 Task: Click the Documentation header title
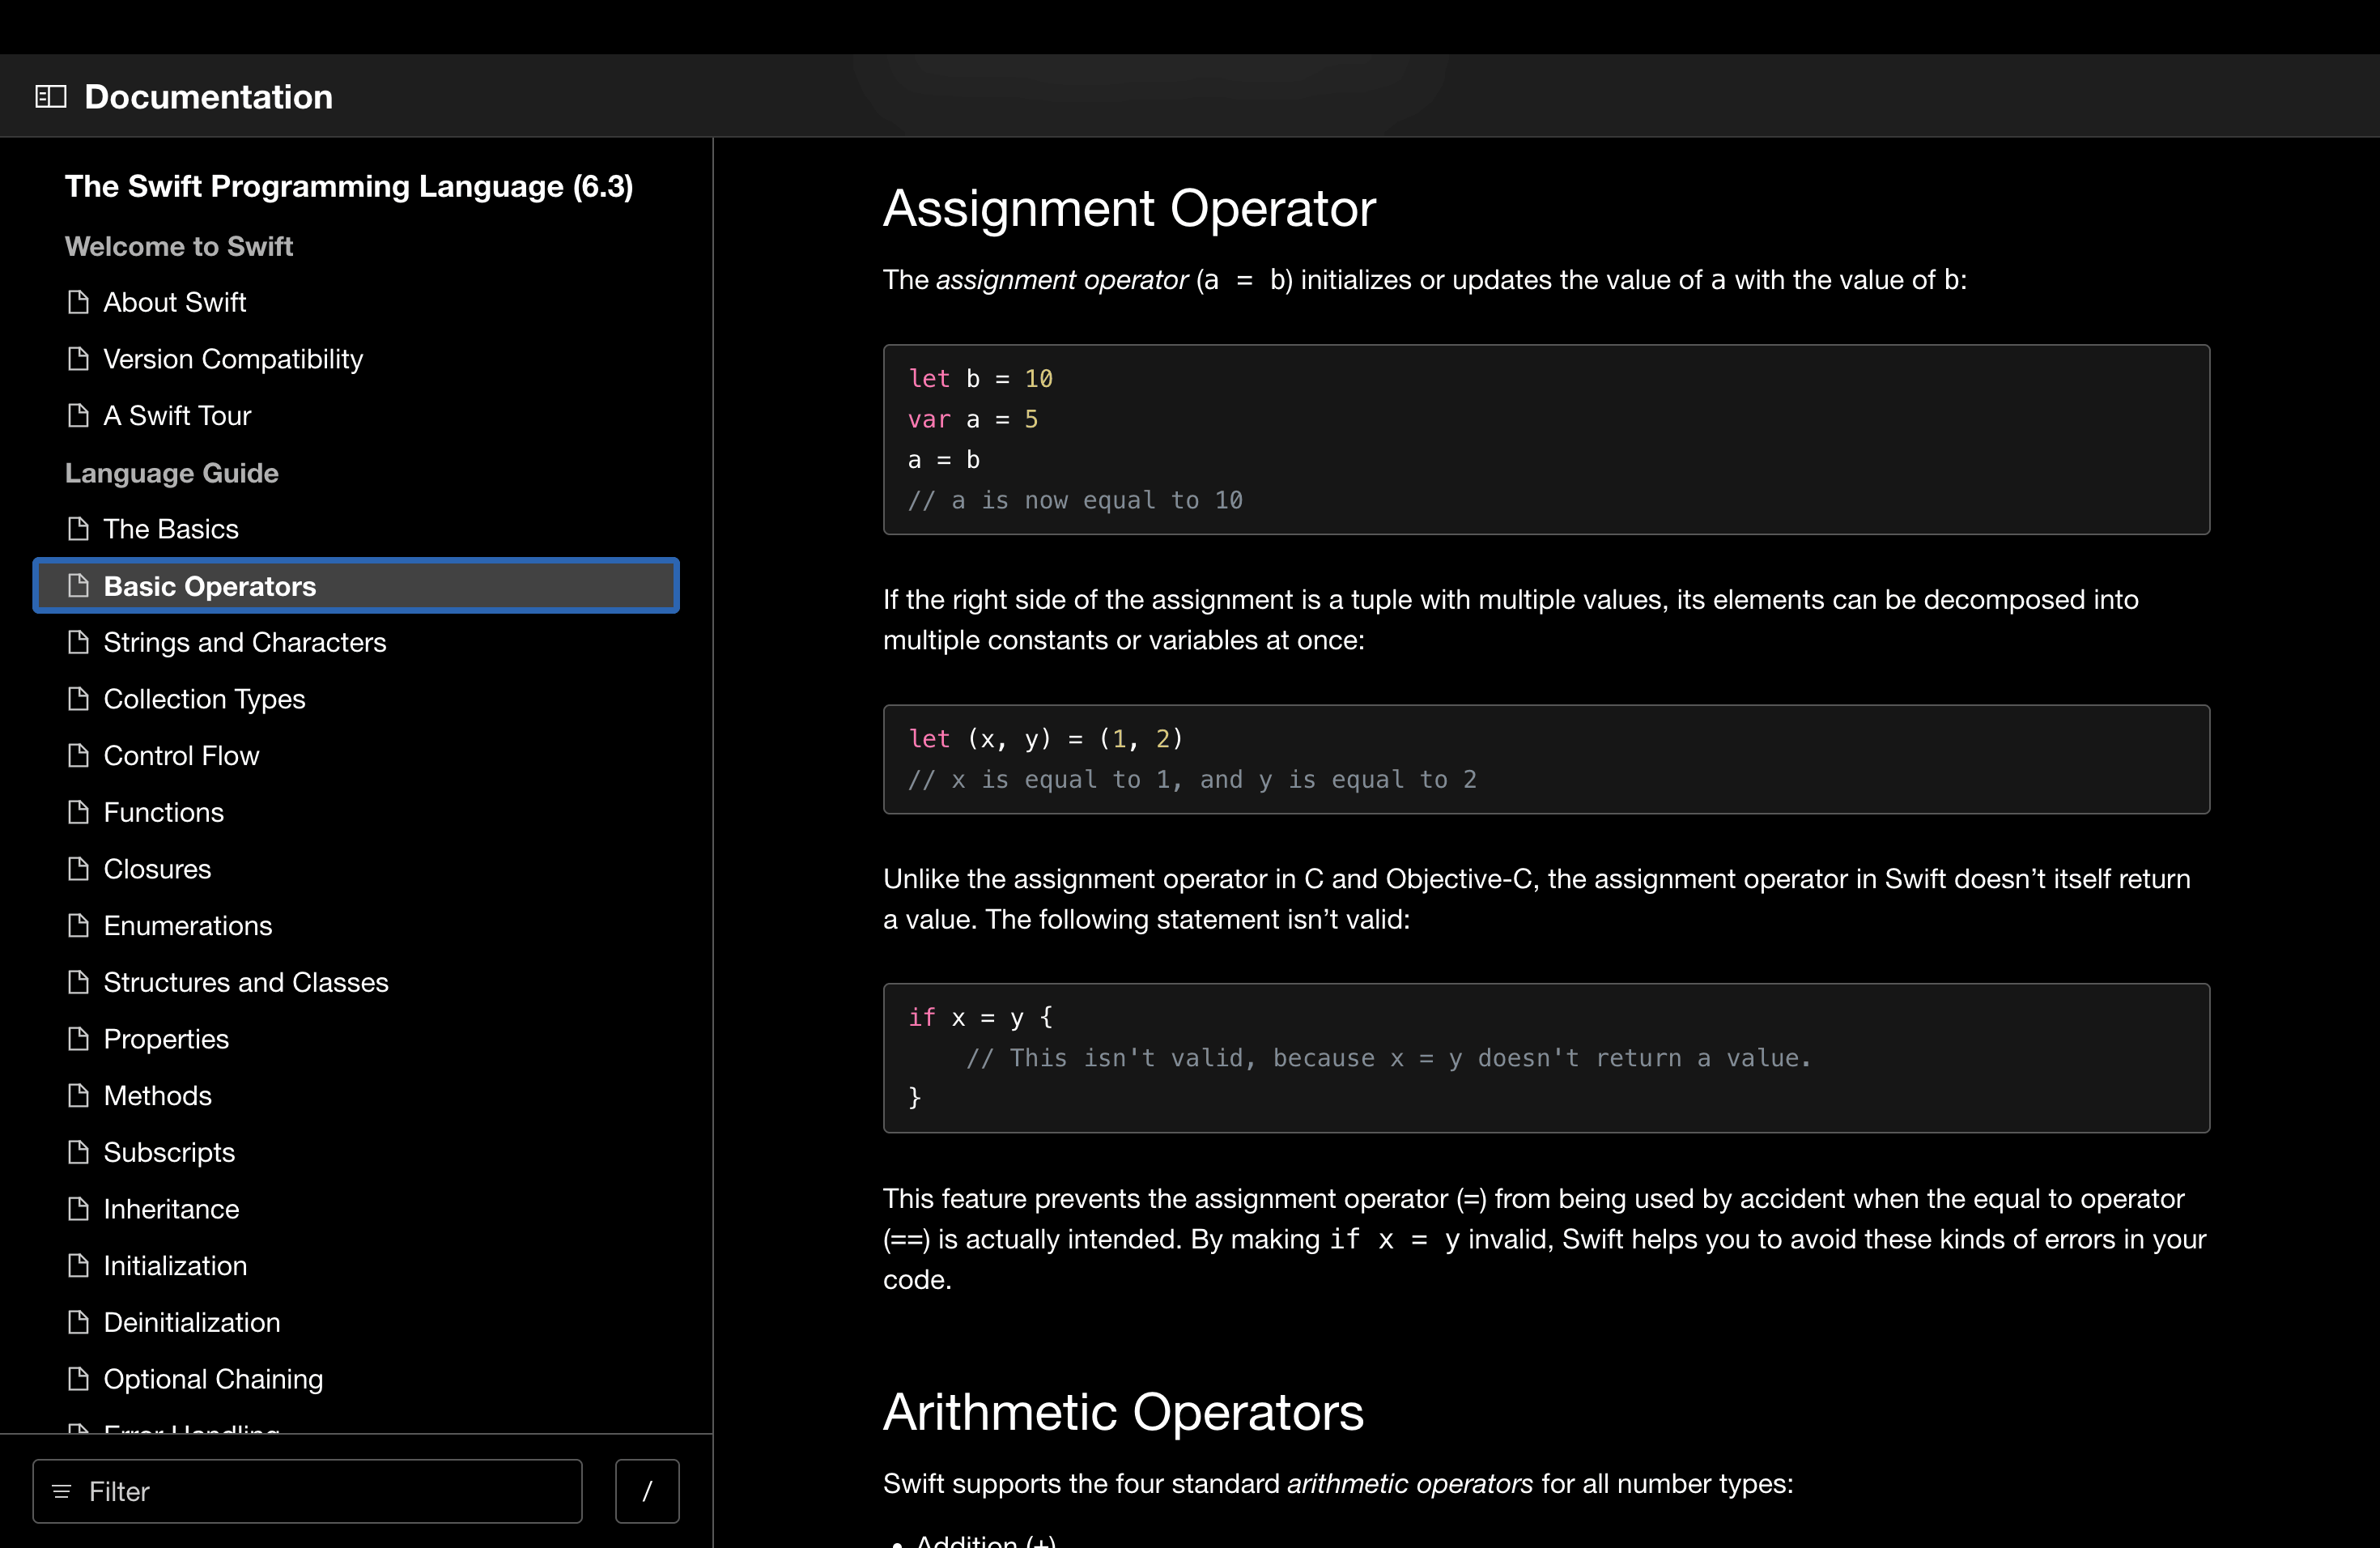click(x=208, y=97)
